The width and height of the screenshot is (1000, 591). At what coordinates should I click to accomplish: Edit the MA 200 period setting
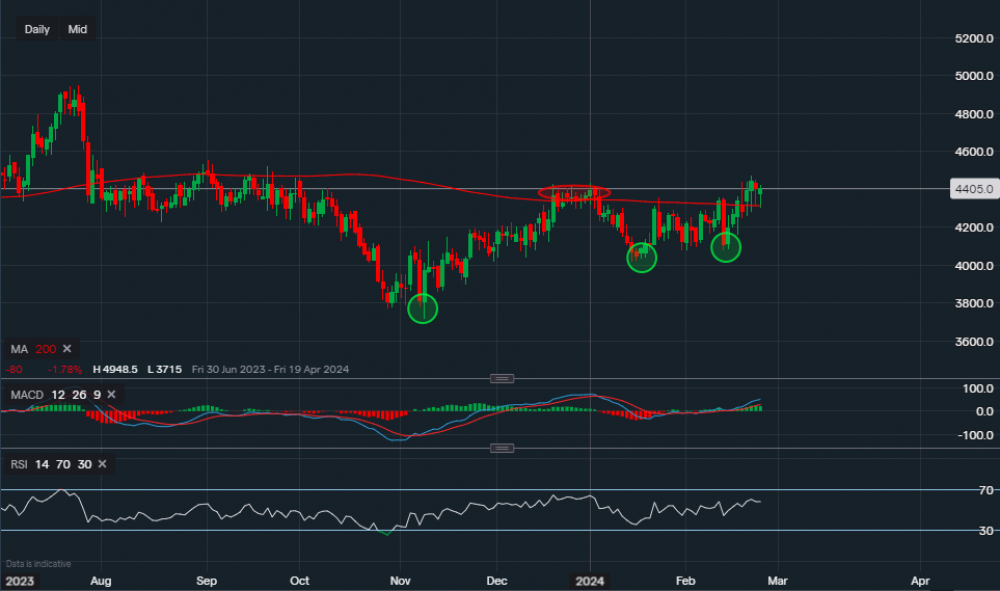point(46,349)
